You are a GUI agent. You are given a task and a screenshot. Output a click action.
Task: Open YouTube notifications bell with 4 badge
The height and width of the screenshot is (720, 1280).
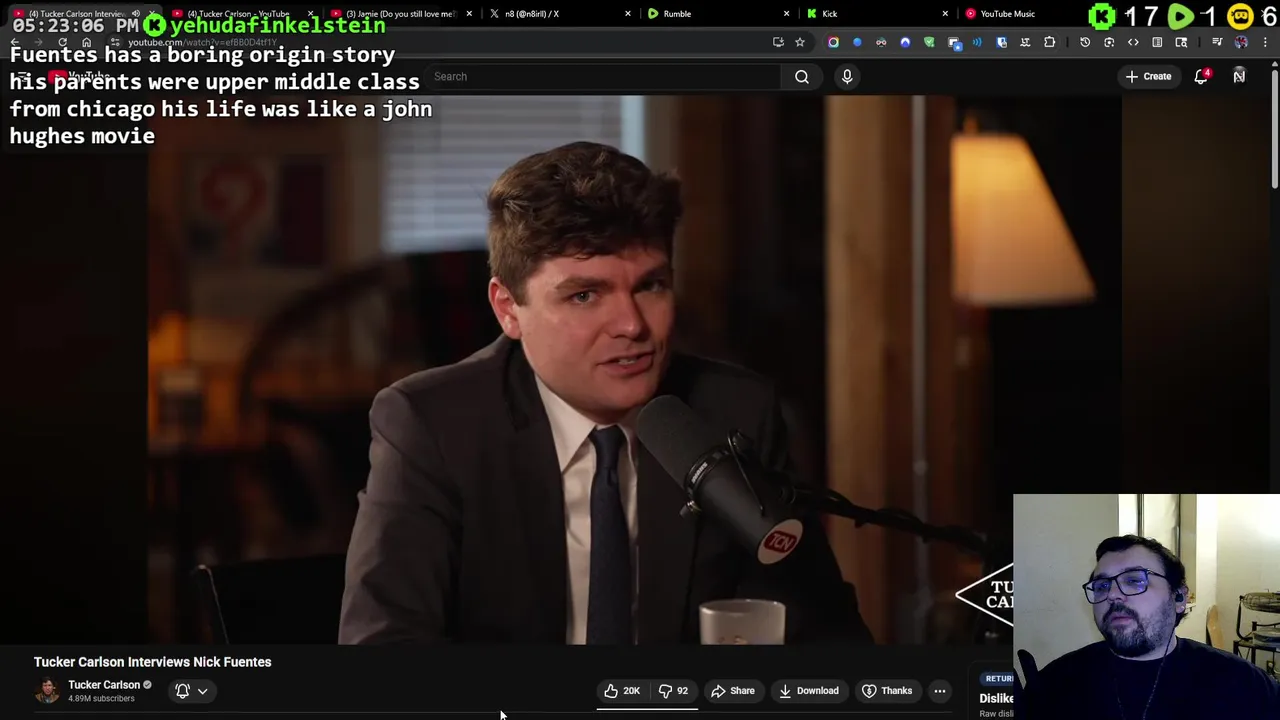click(1202, 76)
